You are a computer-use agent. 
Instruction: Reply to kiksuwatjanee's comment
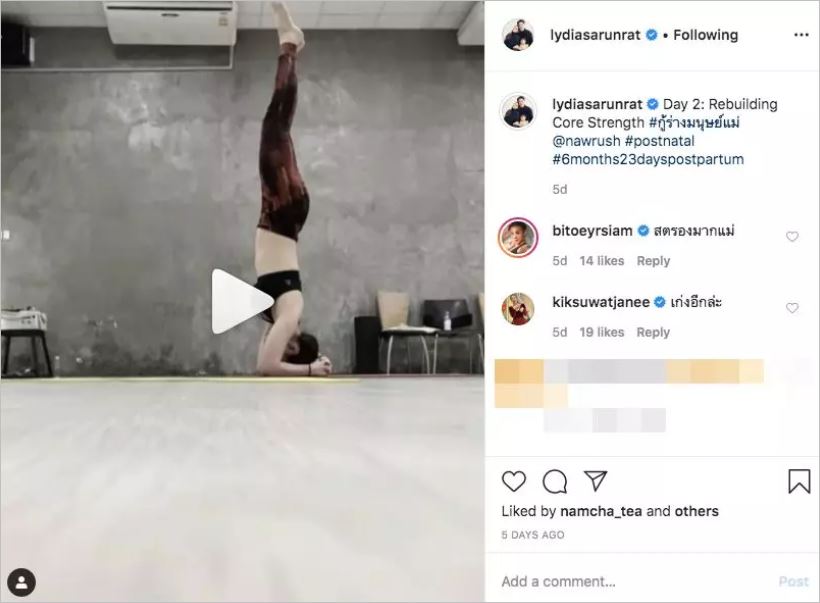point(653,333)
